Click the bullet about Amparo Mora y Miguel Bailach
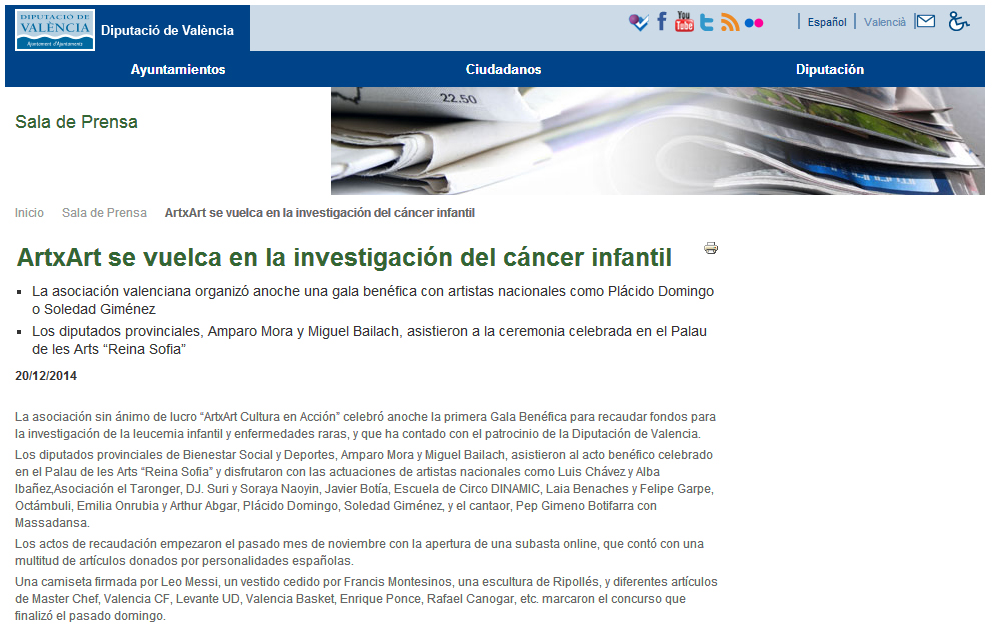Viewport: 992px width, 644px height. pyautogui.click(x=369, y=340)
